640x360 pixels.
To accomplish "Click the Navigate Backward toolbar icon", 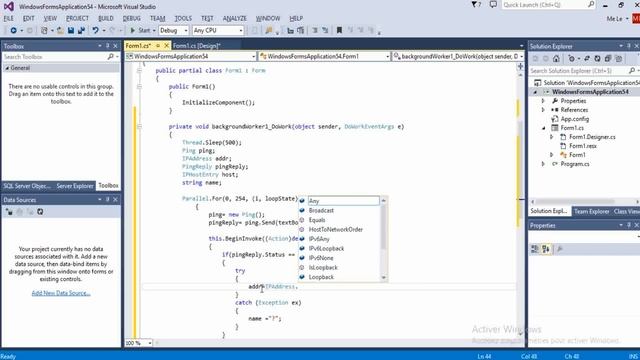I will 13,31.
